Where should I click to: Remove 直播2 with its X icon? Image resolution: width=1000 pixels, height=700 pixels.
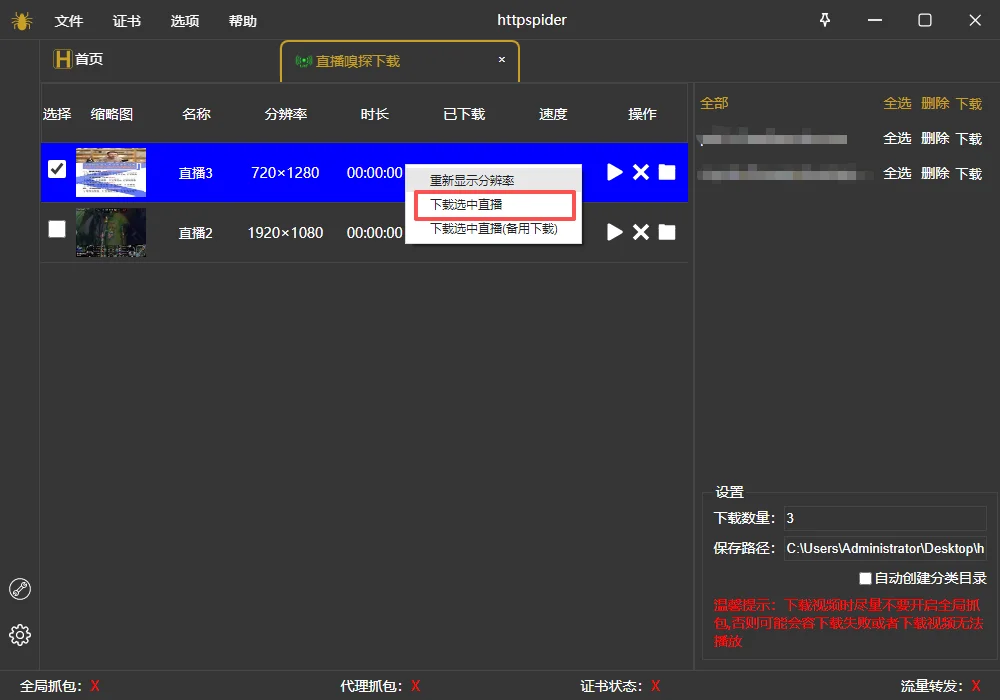(641, 232)
